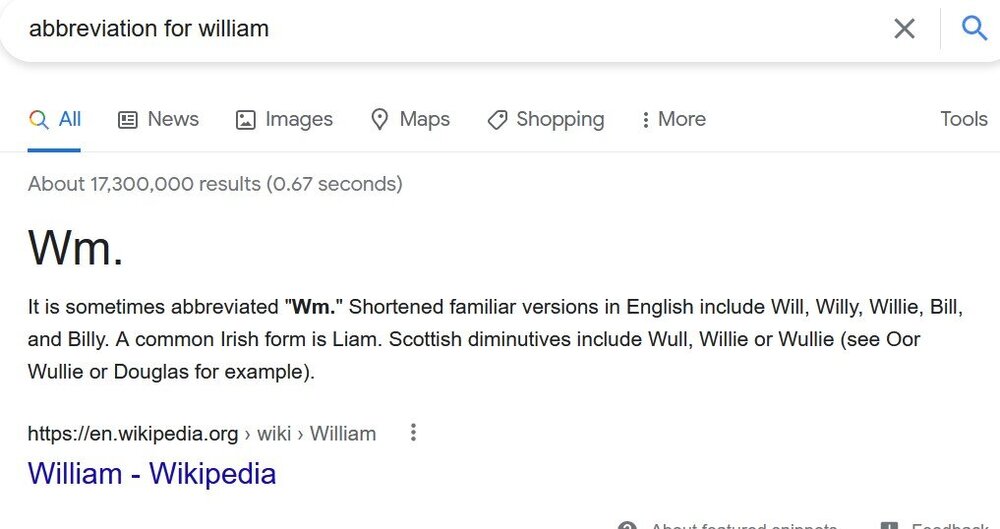Screen dimensions: 1000x529
Task: Open the William - Wikipedia result link
Action: click(152, 473)
